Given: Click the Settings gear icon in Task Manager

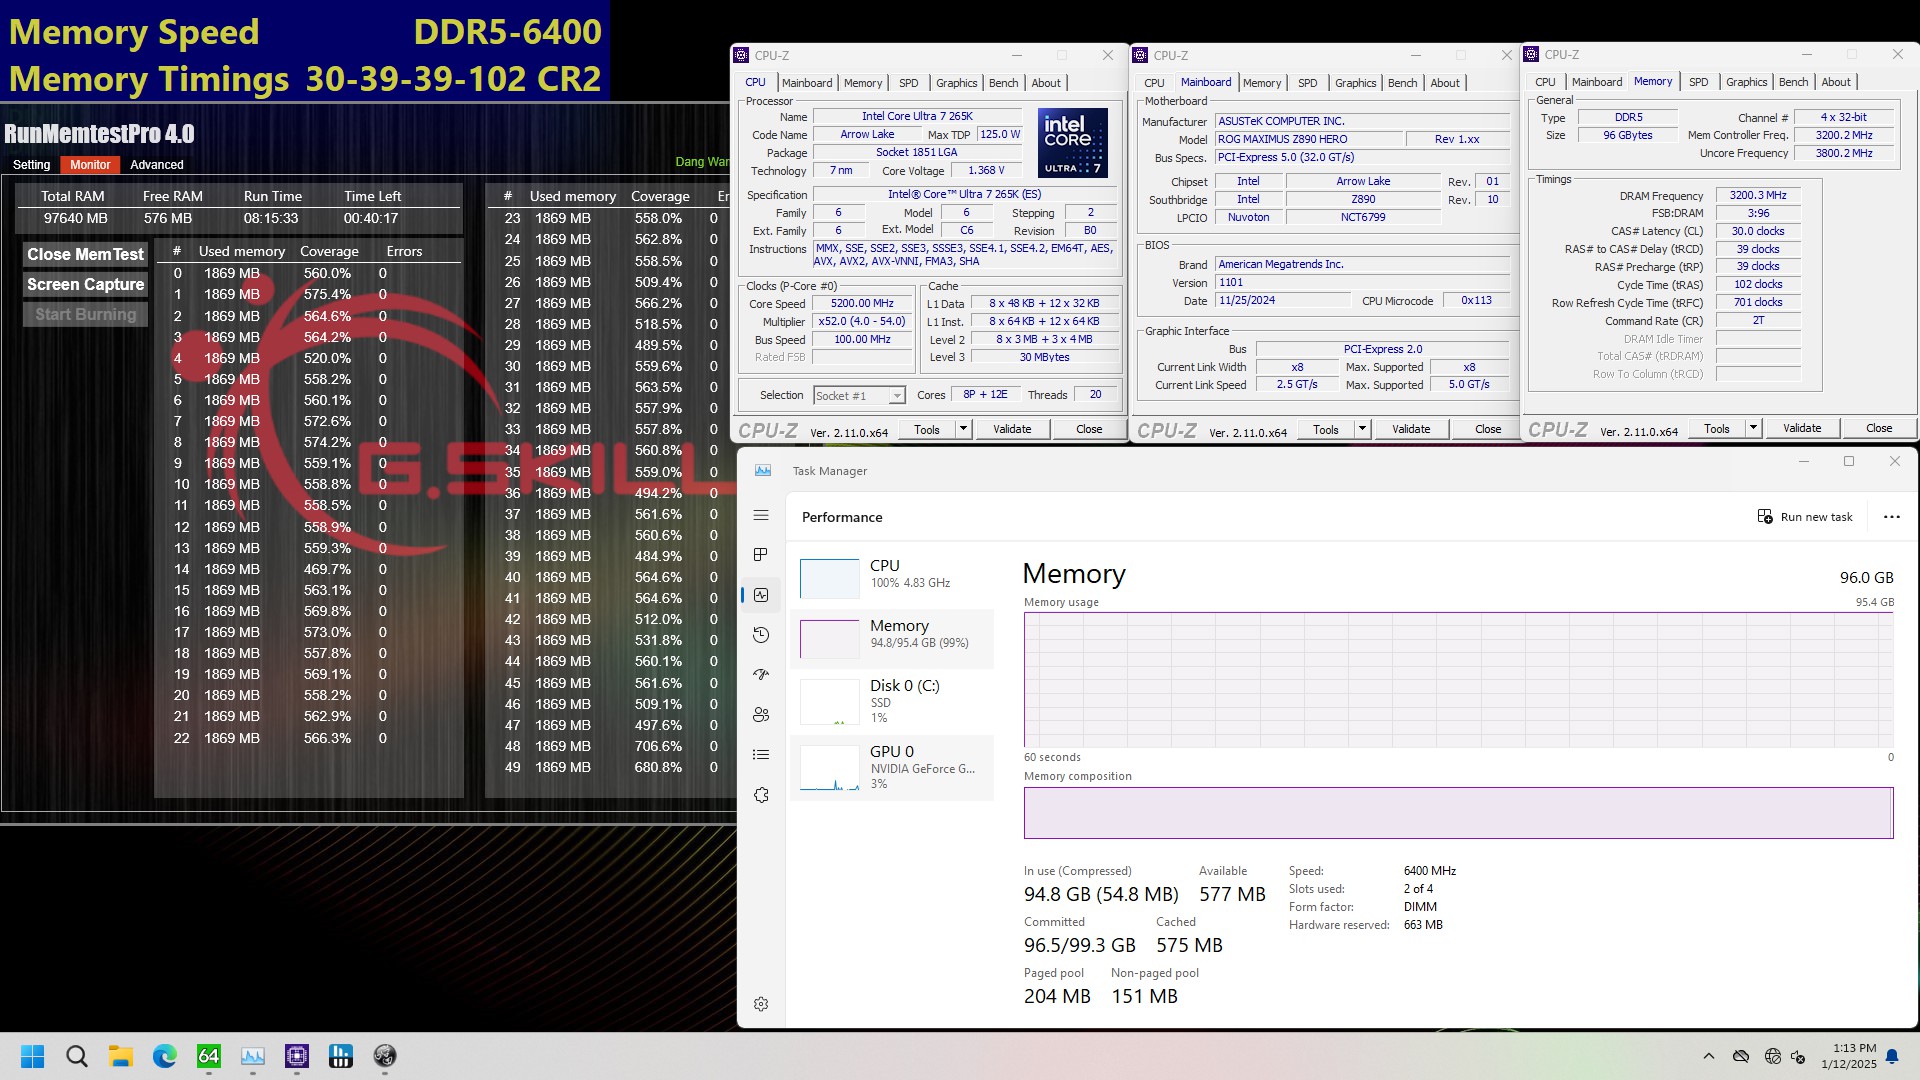Looking at the screenshot, I should point(761,1004).
